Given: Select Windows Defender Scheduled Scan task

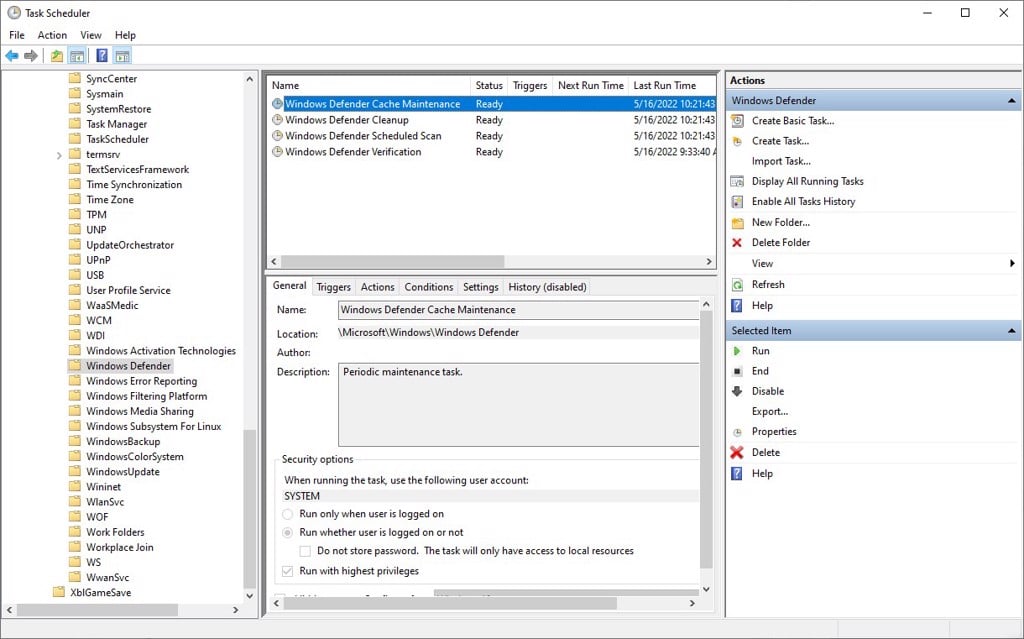Looking at the screenshot, I should [362, 136].
